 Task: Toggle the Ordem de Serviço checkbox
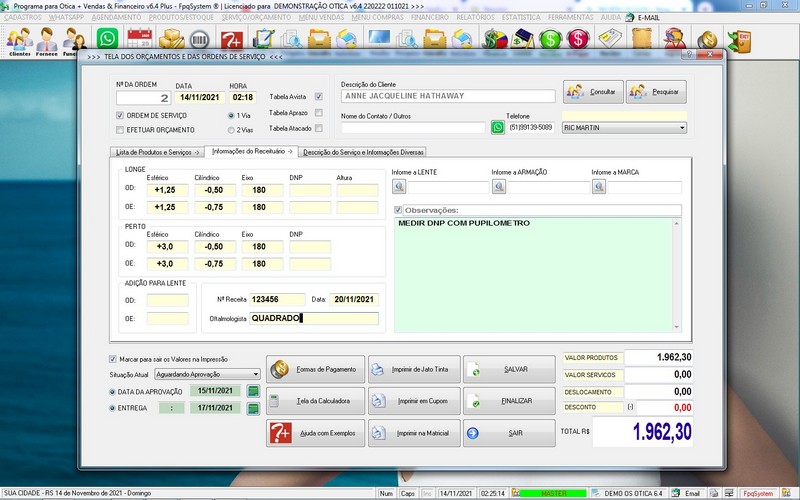(120, 115)
